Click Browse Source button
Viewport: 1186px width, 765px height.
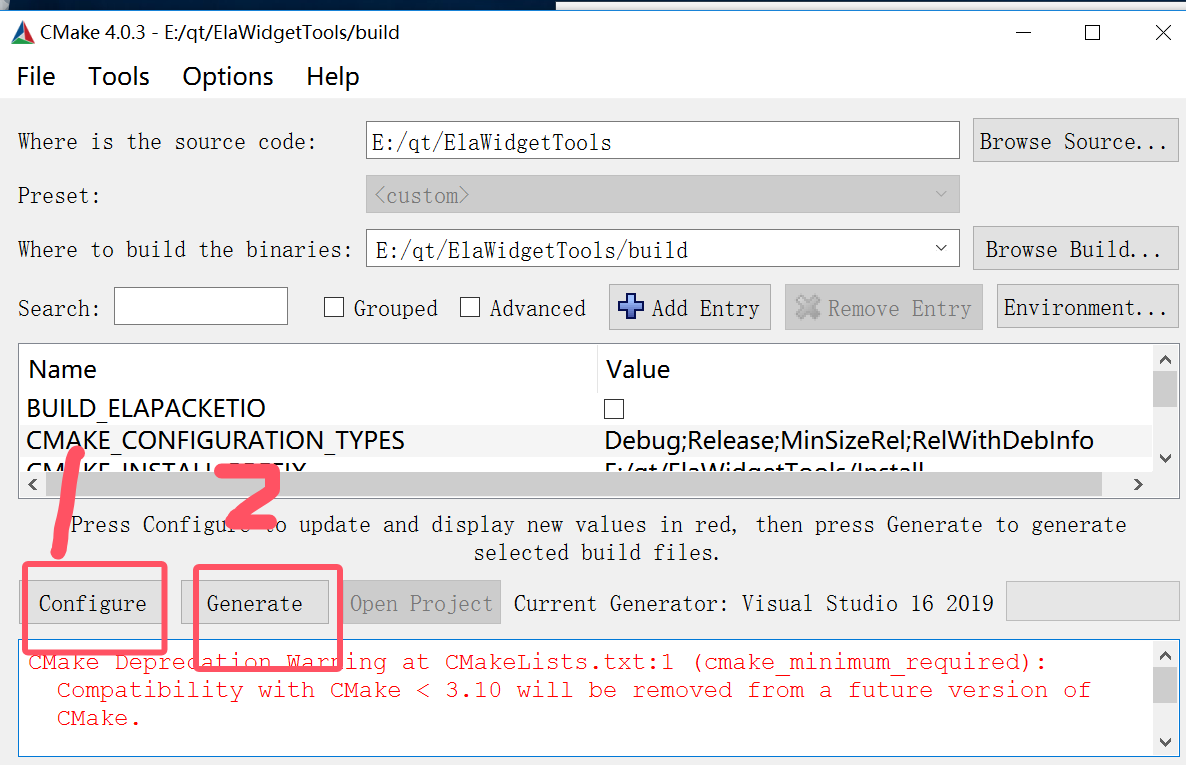[x=1075, y=141]
